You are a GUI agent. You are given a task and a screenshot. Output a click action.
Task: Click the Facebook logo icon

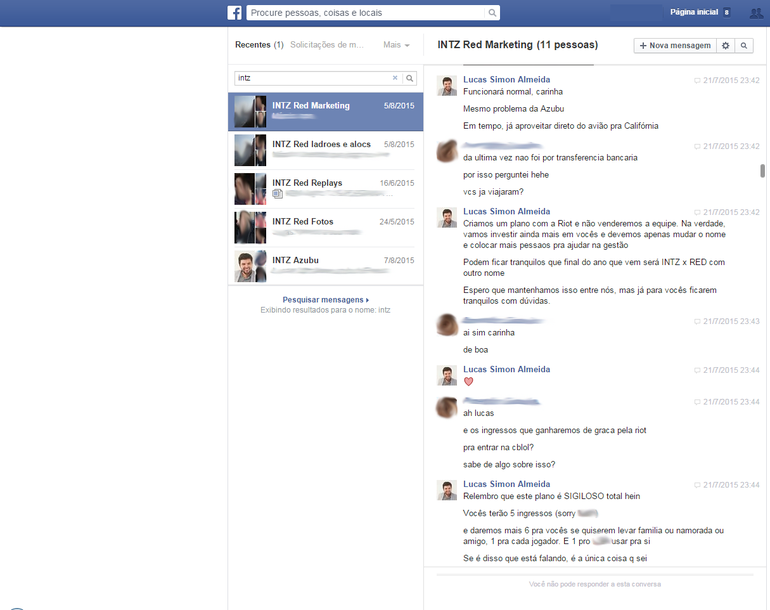(x=234, y=13)
